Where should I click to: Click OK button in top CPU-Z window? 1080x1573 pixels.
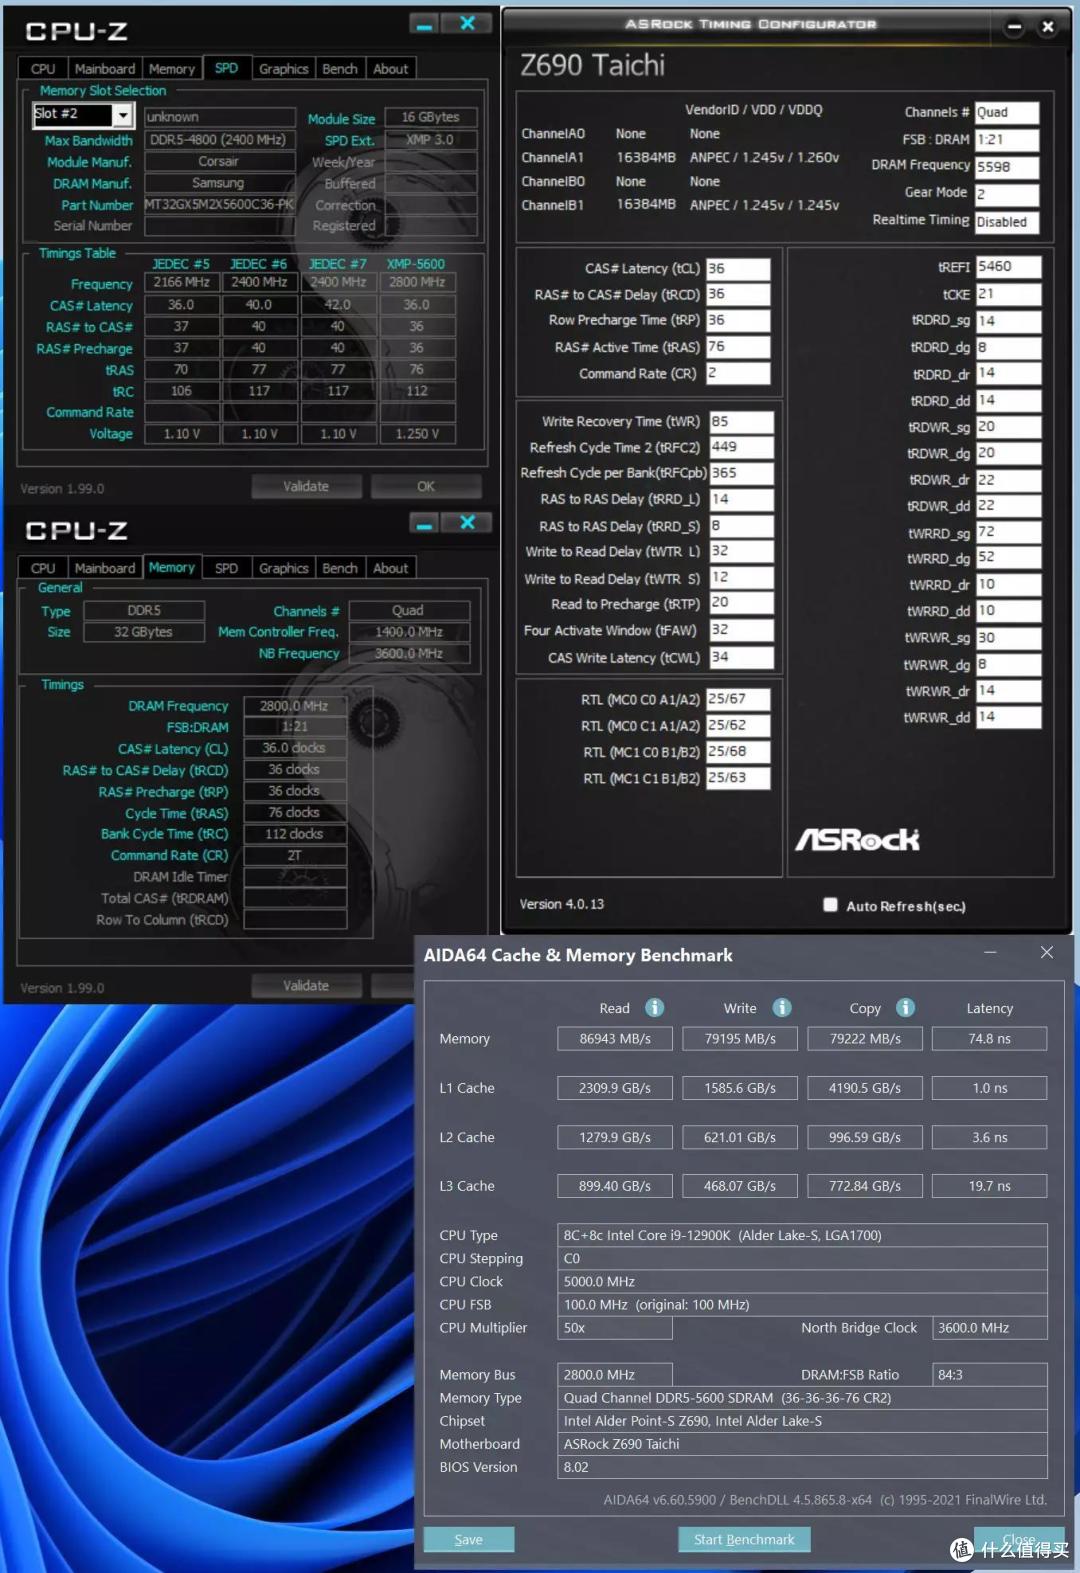[426, 486]
